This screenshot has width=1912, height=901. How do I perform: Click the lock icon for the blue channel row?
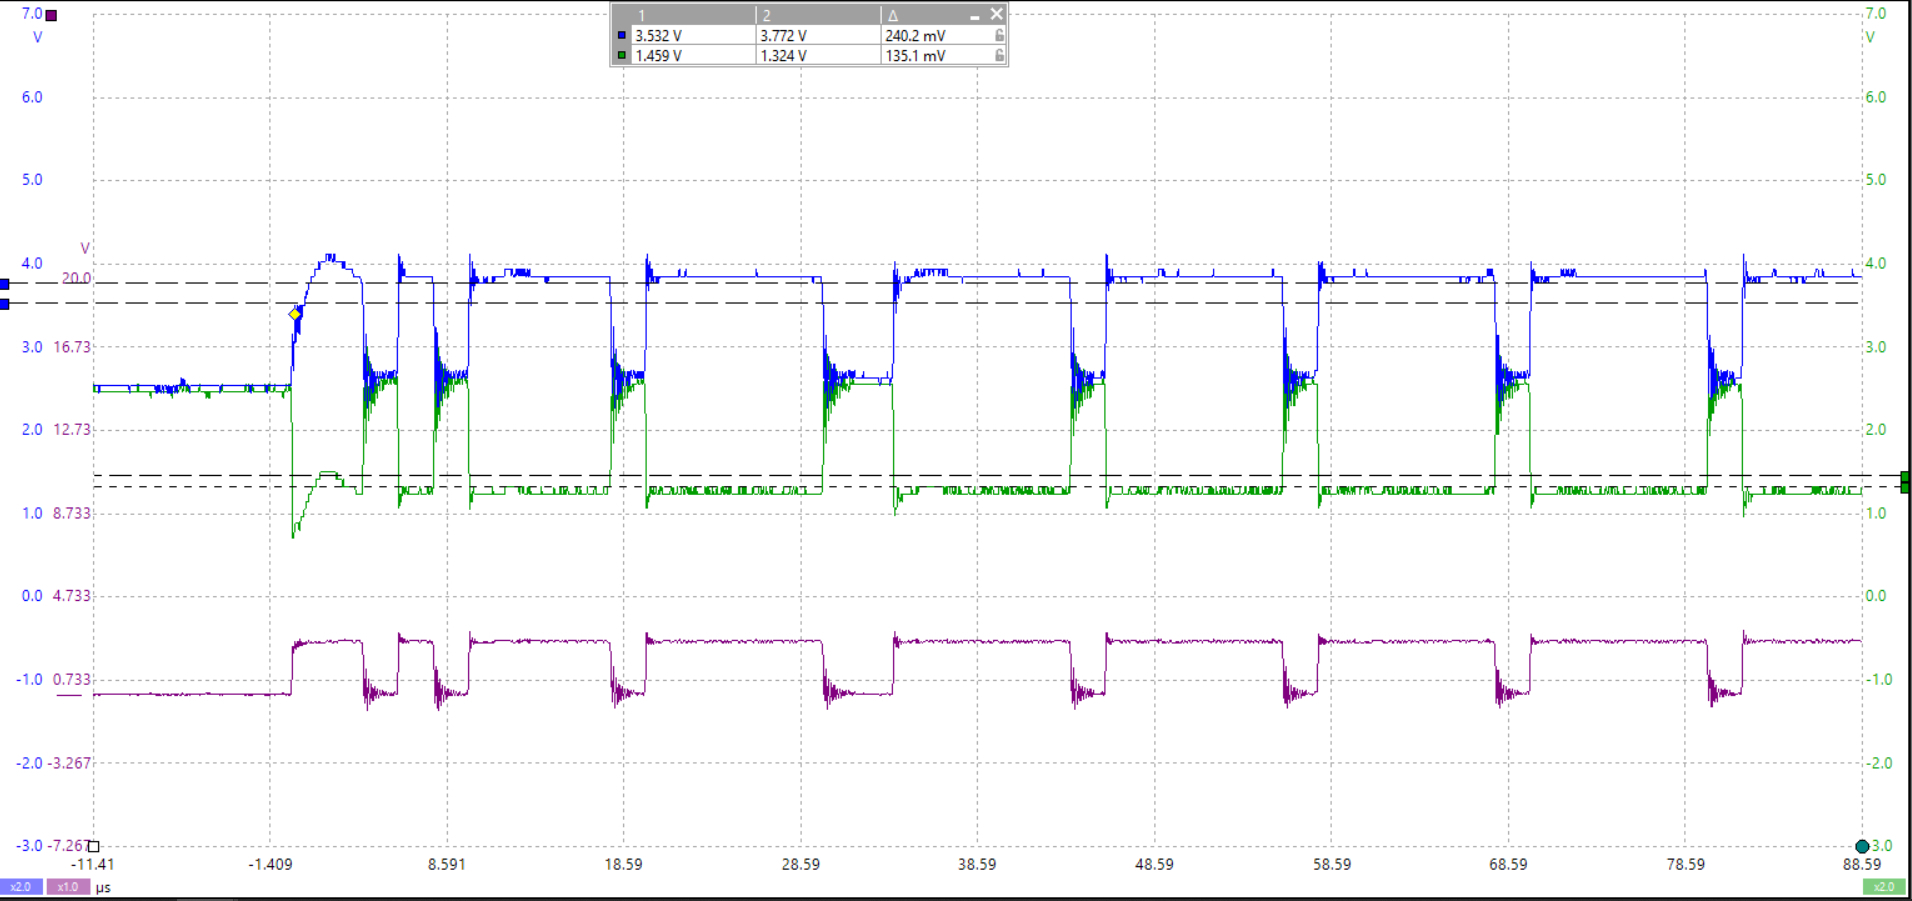998,35
